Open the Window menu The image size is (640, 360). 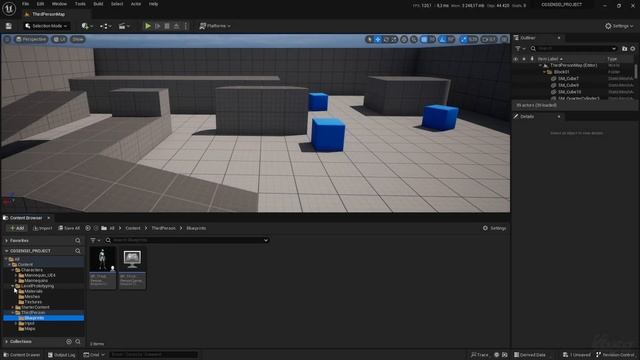pyautogui.click(x=59, y=4)
